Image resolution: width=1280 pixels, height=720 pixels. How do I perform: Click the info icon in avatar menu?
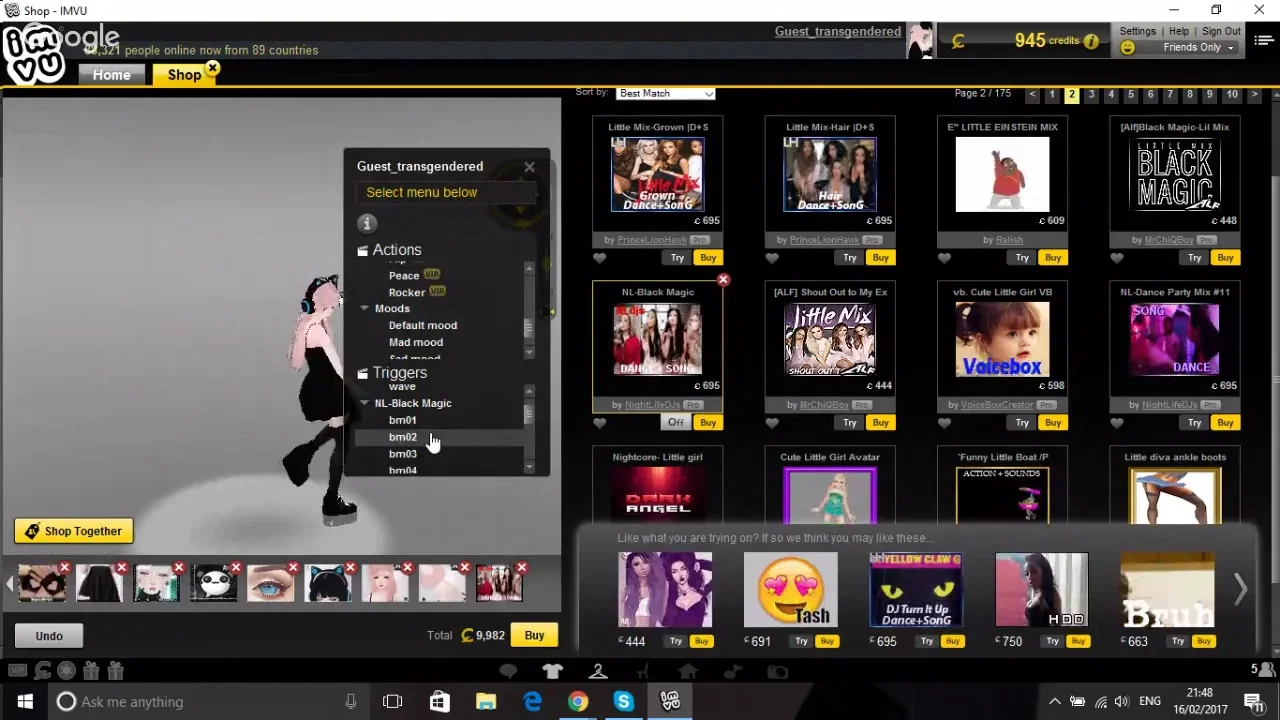point(367,223)
